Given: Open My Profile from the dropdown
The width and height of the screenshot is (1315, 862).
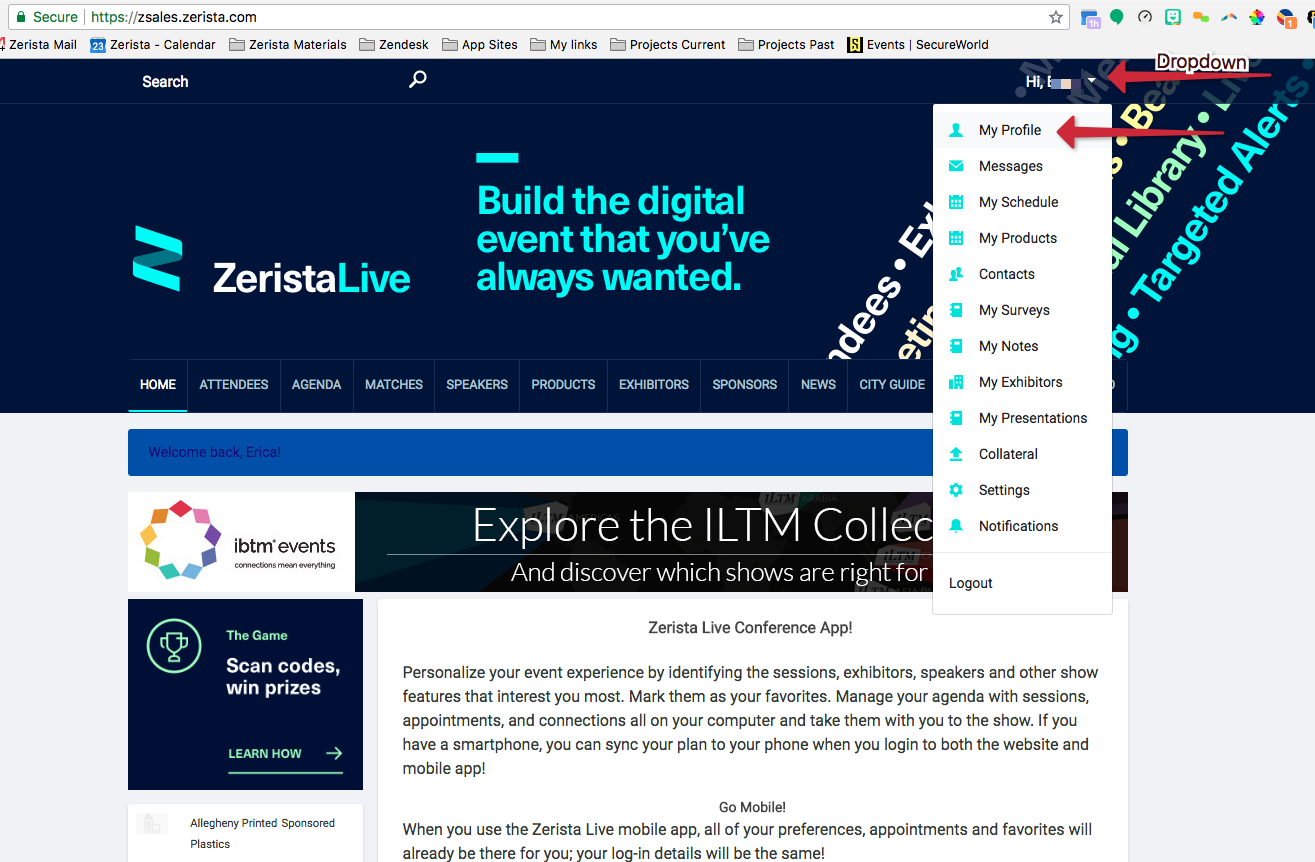Looking at the screenshot, I should 1022,130.
